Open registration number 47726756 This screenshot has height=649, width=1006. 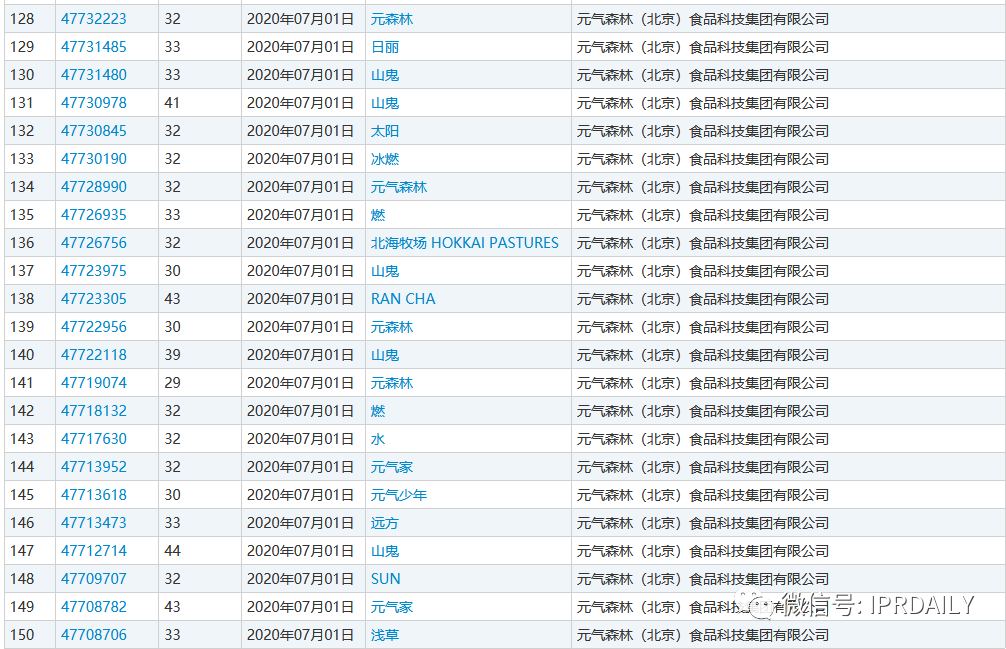[x=94, y=243]
